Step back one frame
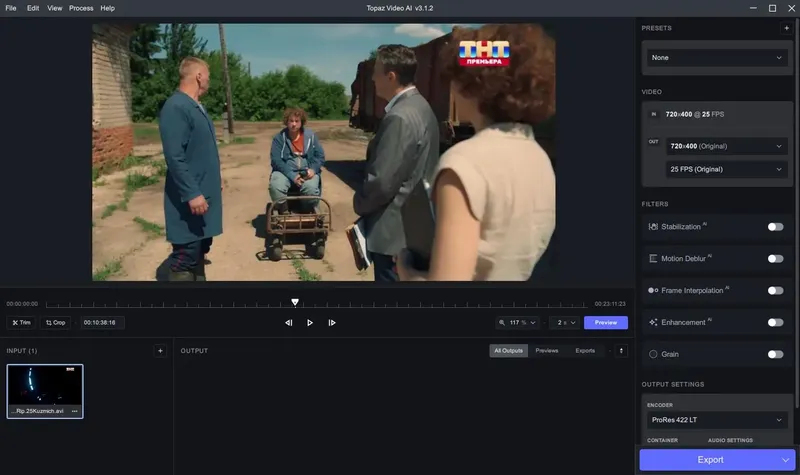 click(289, 322)
